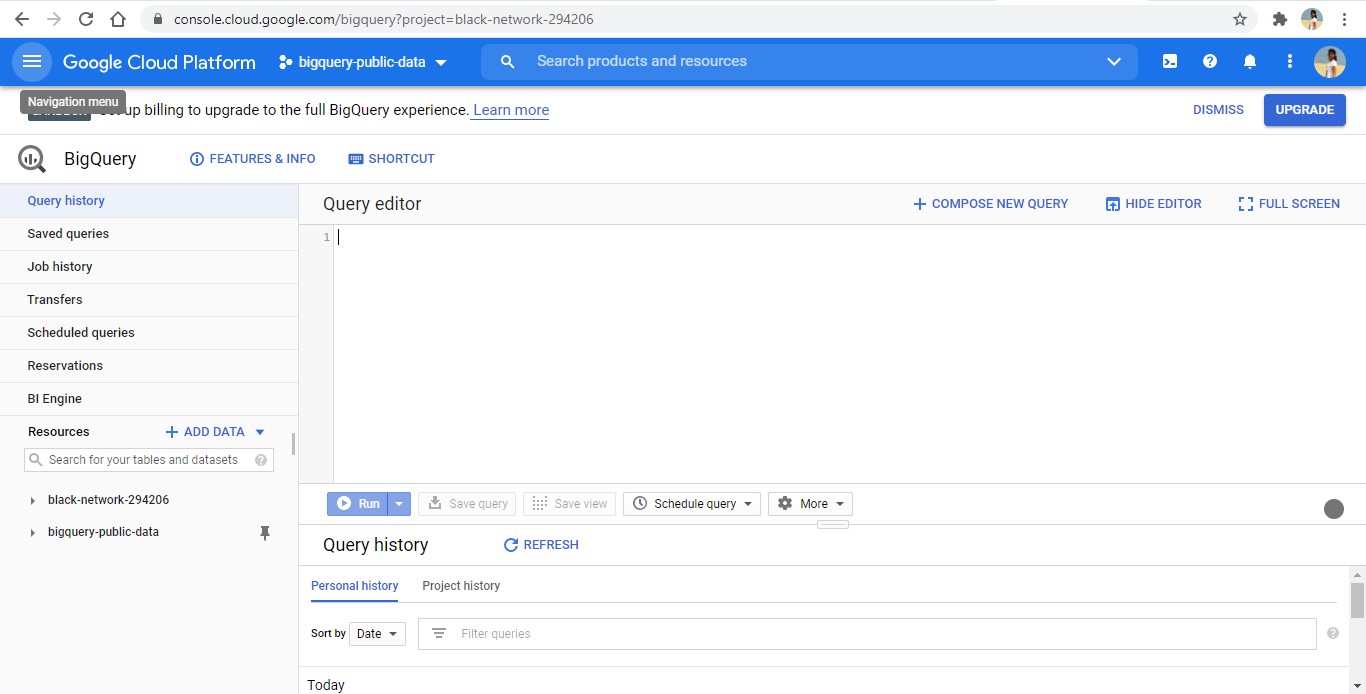
Task: Select Query history in the sidebar
Action: pyautogui.click(x=149, y=201)
